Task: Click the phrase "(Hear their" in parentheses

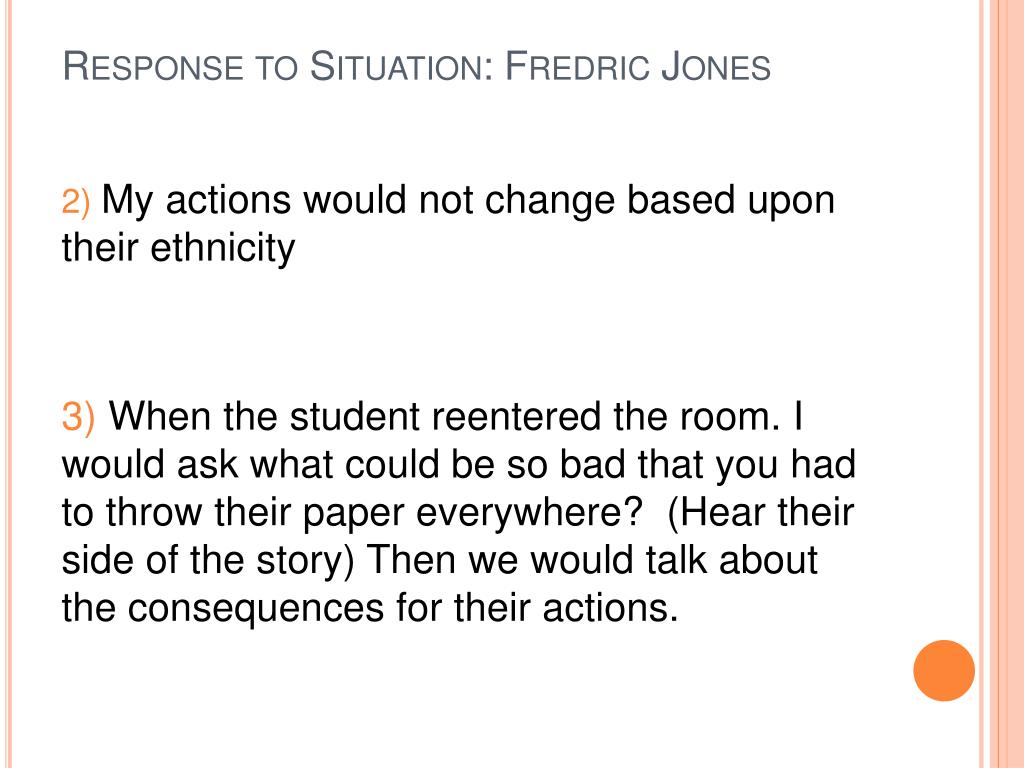Action: 760,513
